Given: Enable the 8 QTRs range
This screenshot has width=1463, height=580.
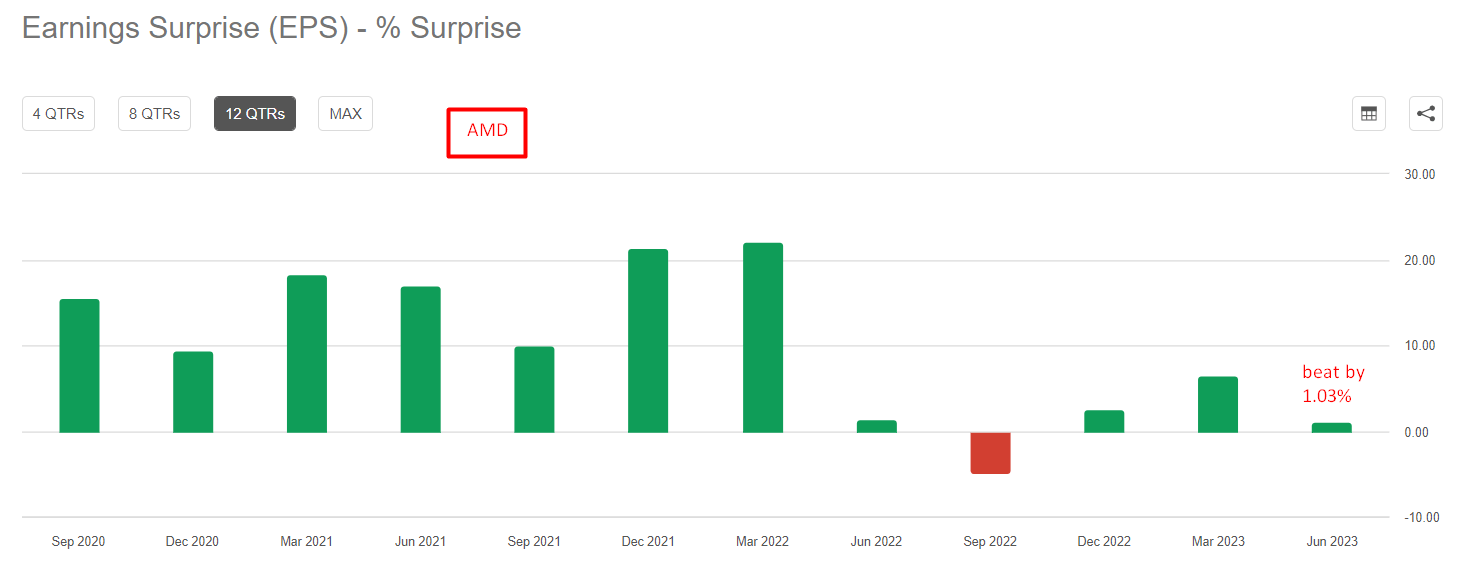Looking at the screenshot, I should point(154,113).
